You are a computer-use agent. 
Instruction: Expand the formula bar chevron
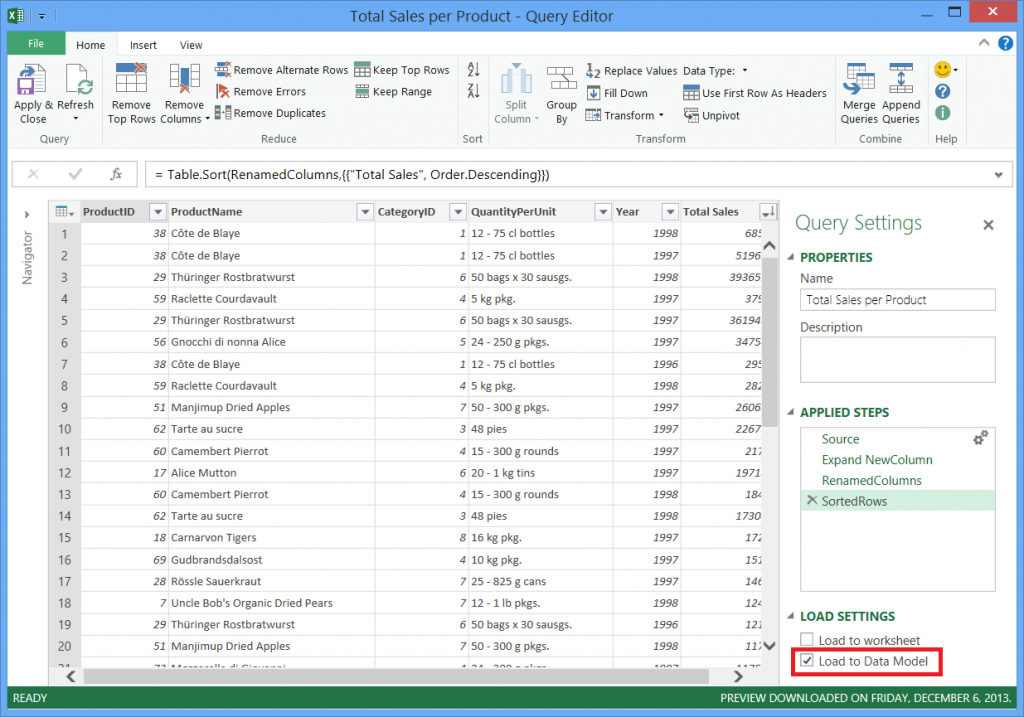point(999,175)
